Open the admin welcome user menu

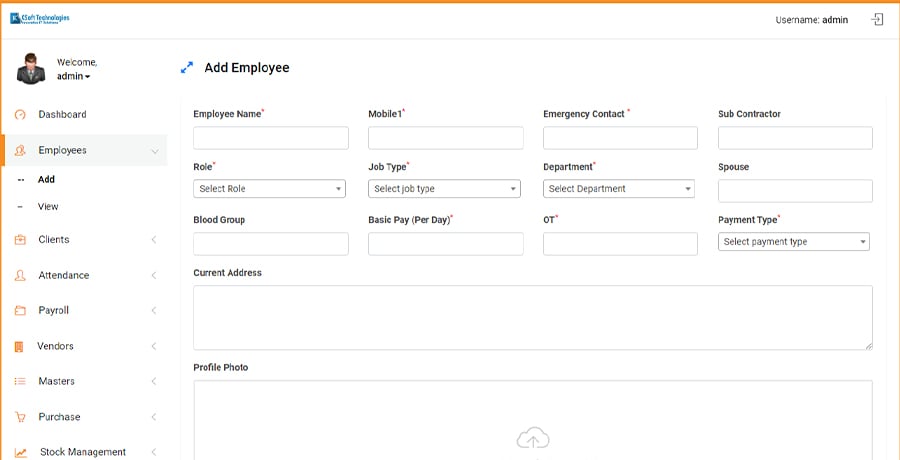74,76
